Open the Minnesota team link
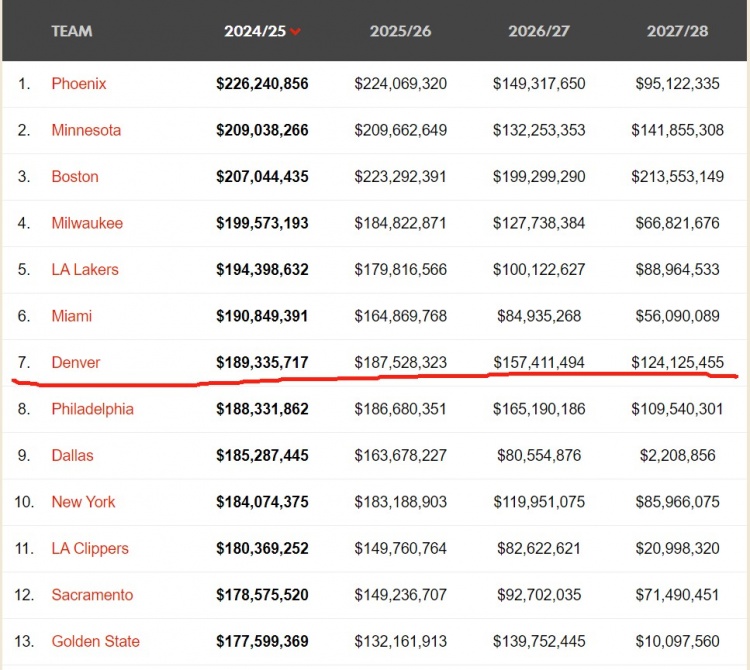This screenshot has width=750, height=670. click(x=86, y=130)
